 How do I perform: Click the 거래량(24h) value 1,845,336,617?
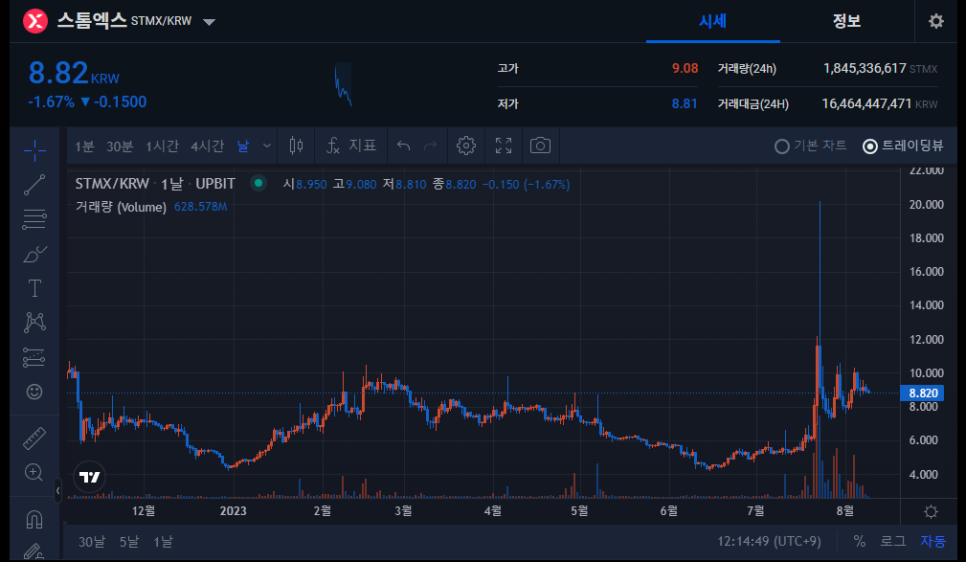click(865, 68)
